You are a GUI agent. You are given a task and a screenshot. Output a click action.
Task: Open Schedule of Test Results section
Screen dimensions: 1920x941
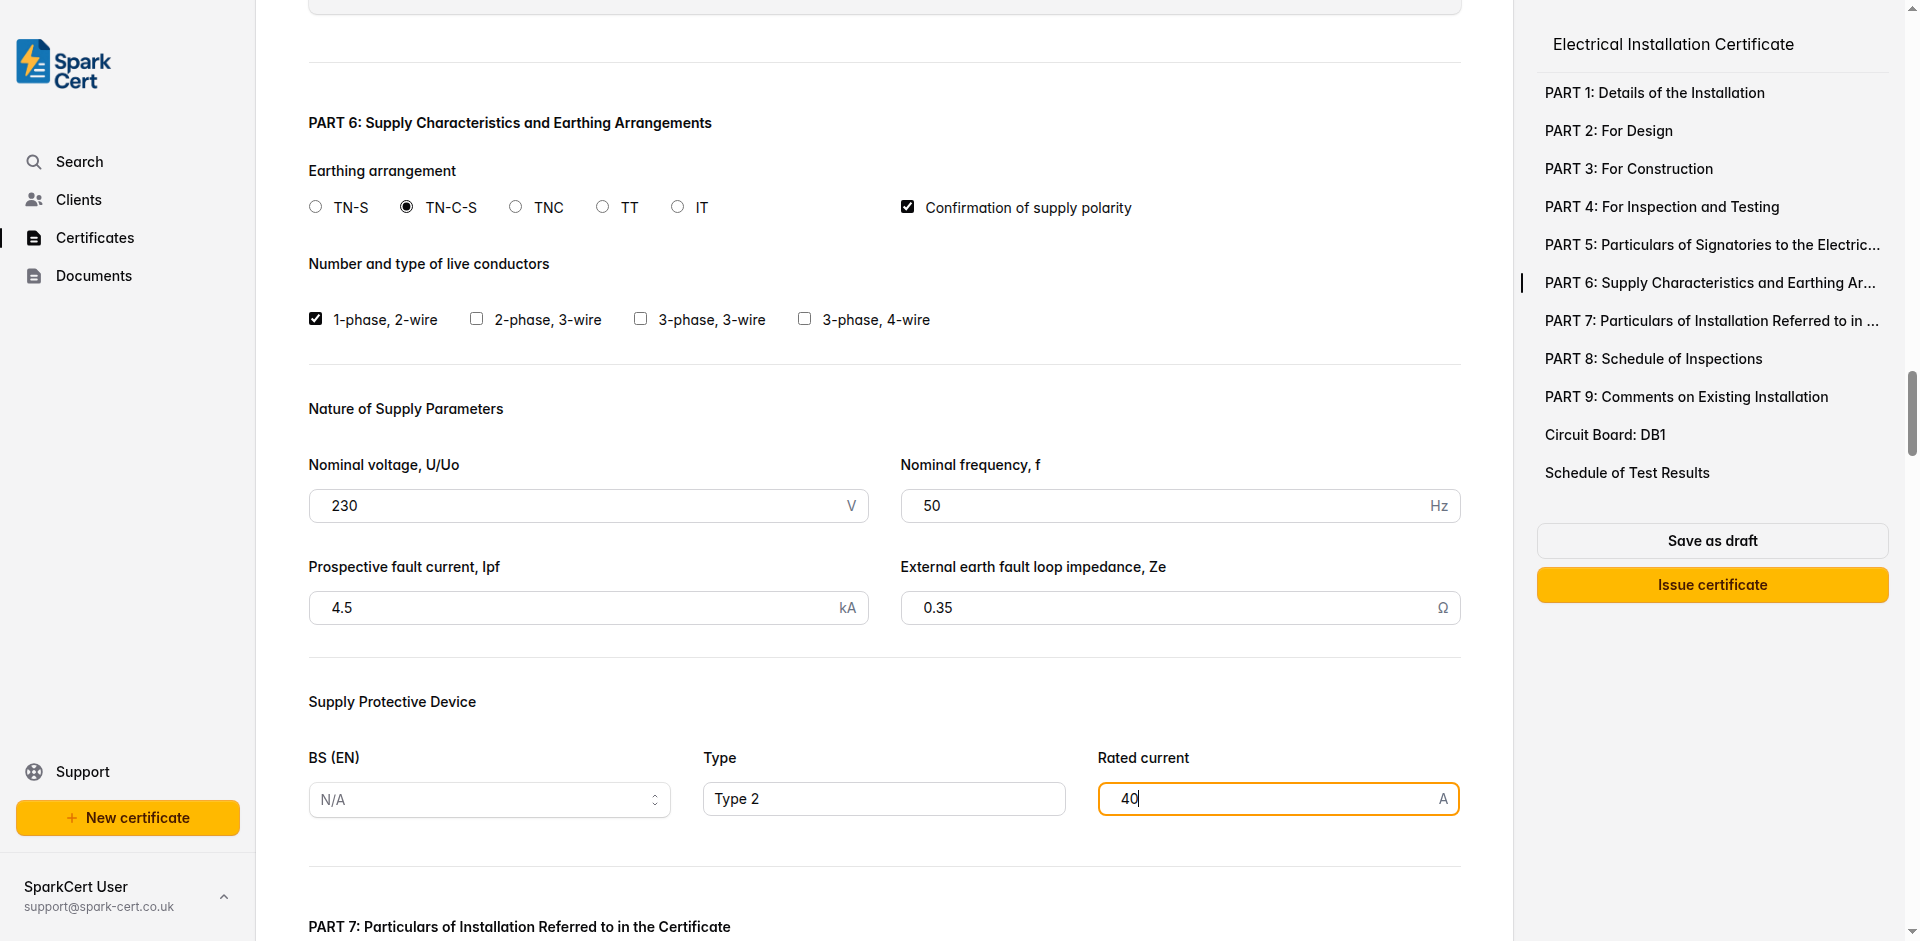[1627, 473]
